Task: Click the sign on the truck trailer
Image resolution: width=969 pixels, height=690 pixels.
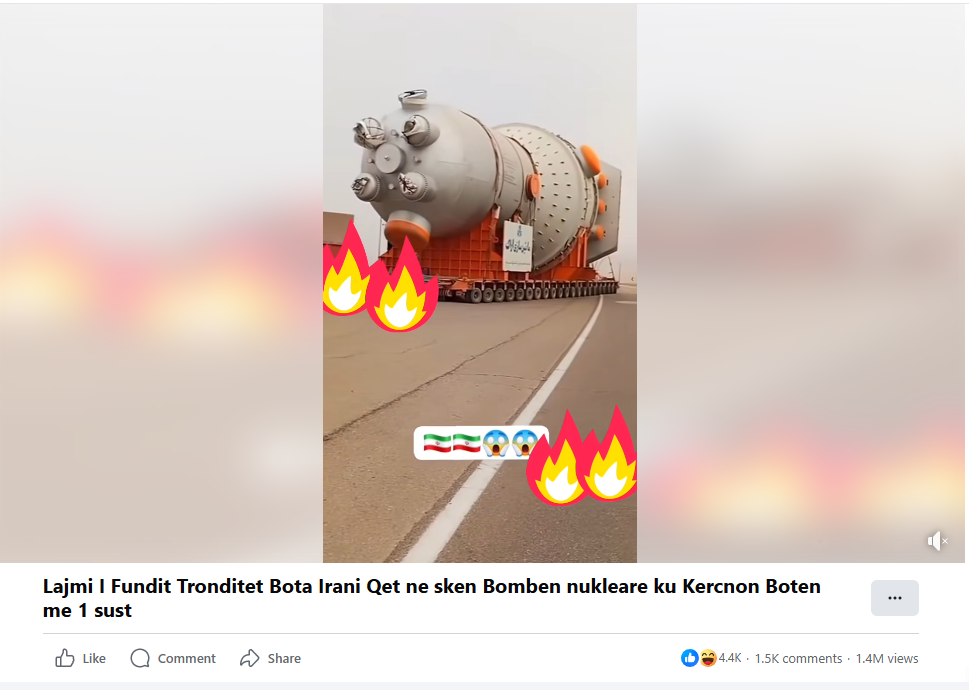Action: click(517, 246)
